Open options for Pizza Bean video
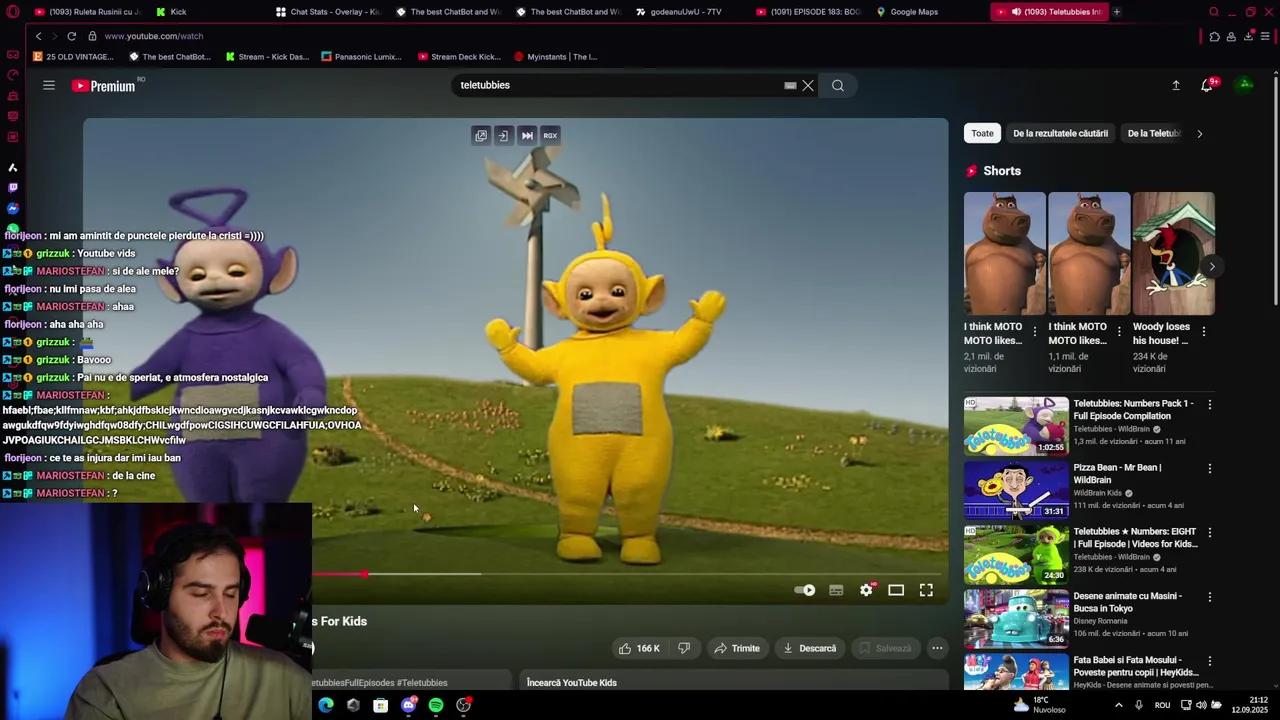The height and width of the screenshot is (720, 1280). coord(1210,469)
